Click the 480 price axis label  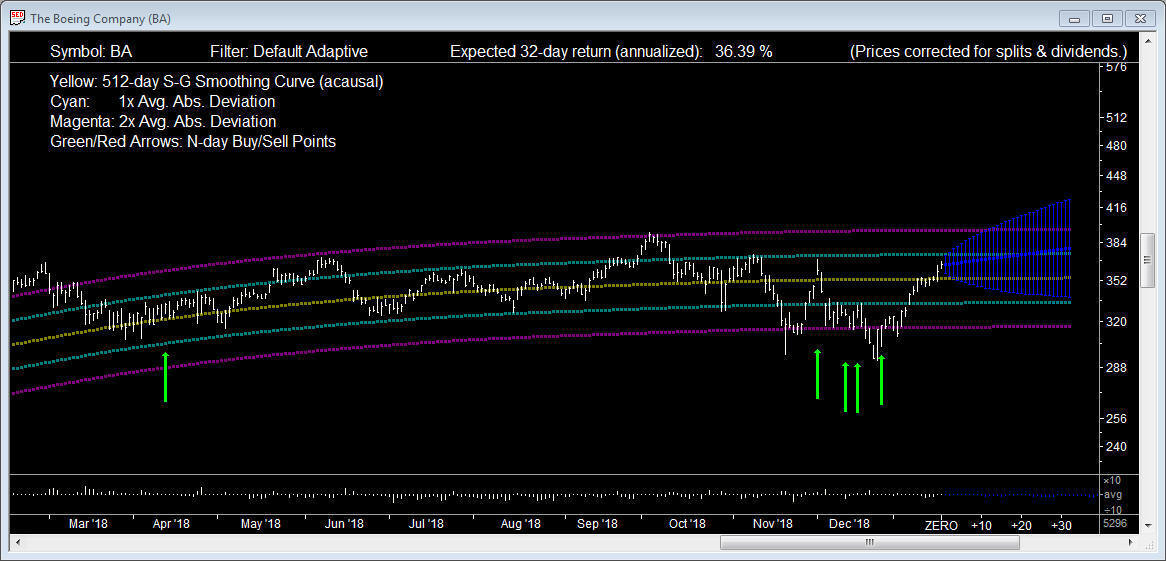1117,146
